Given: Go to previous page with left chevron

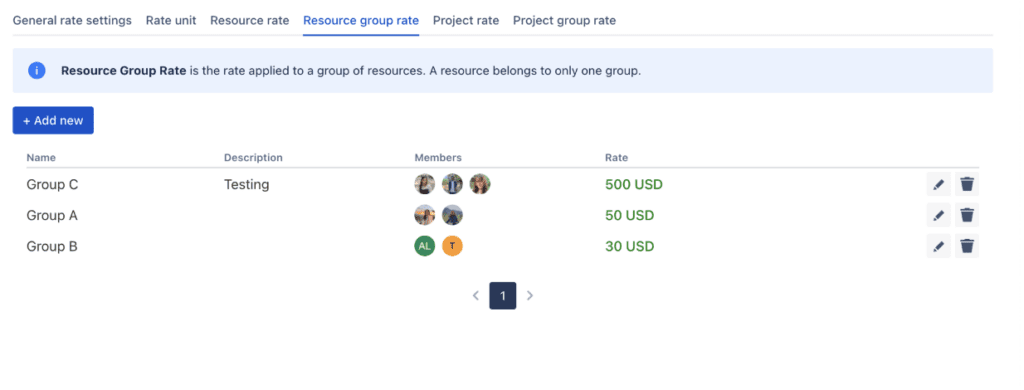Looking at the screenshot, I should point(476,295).
